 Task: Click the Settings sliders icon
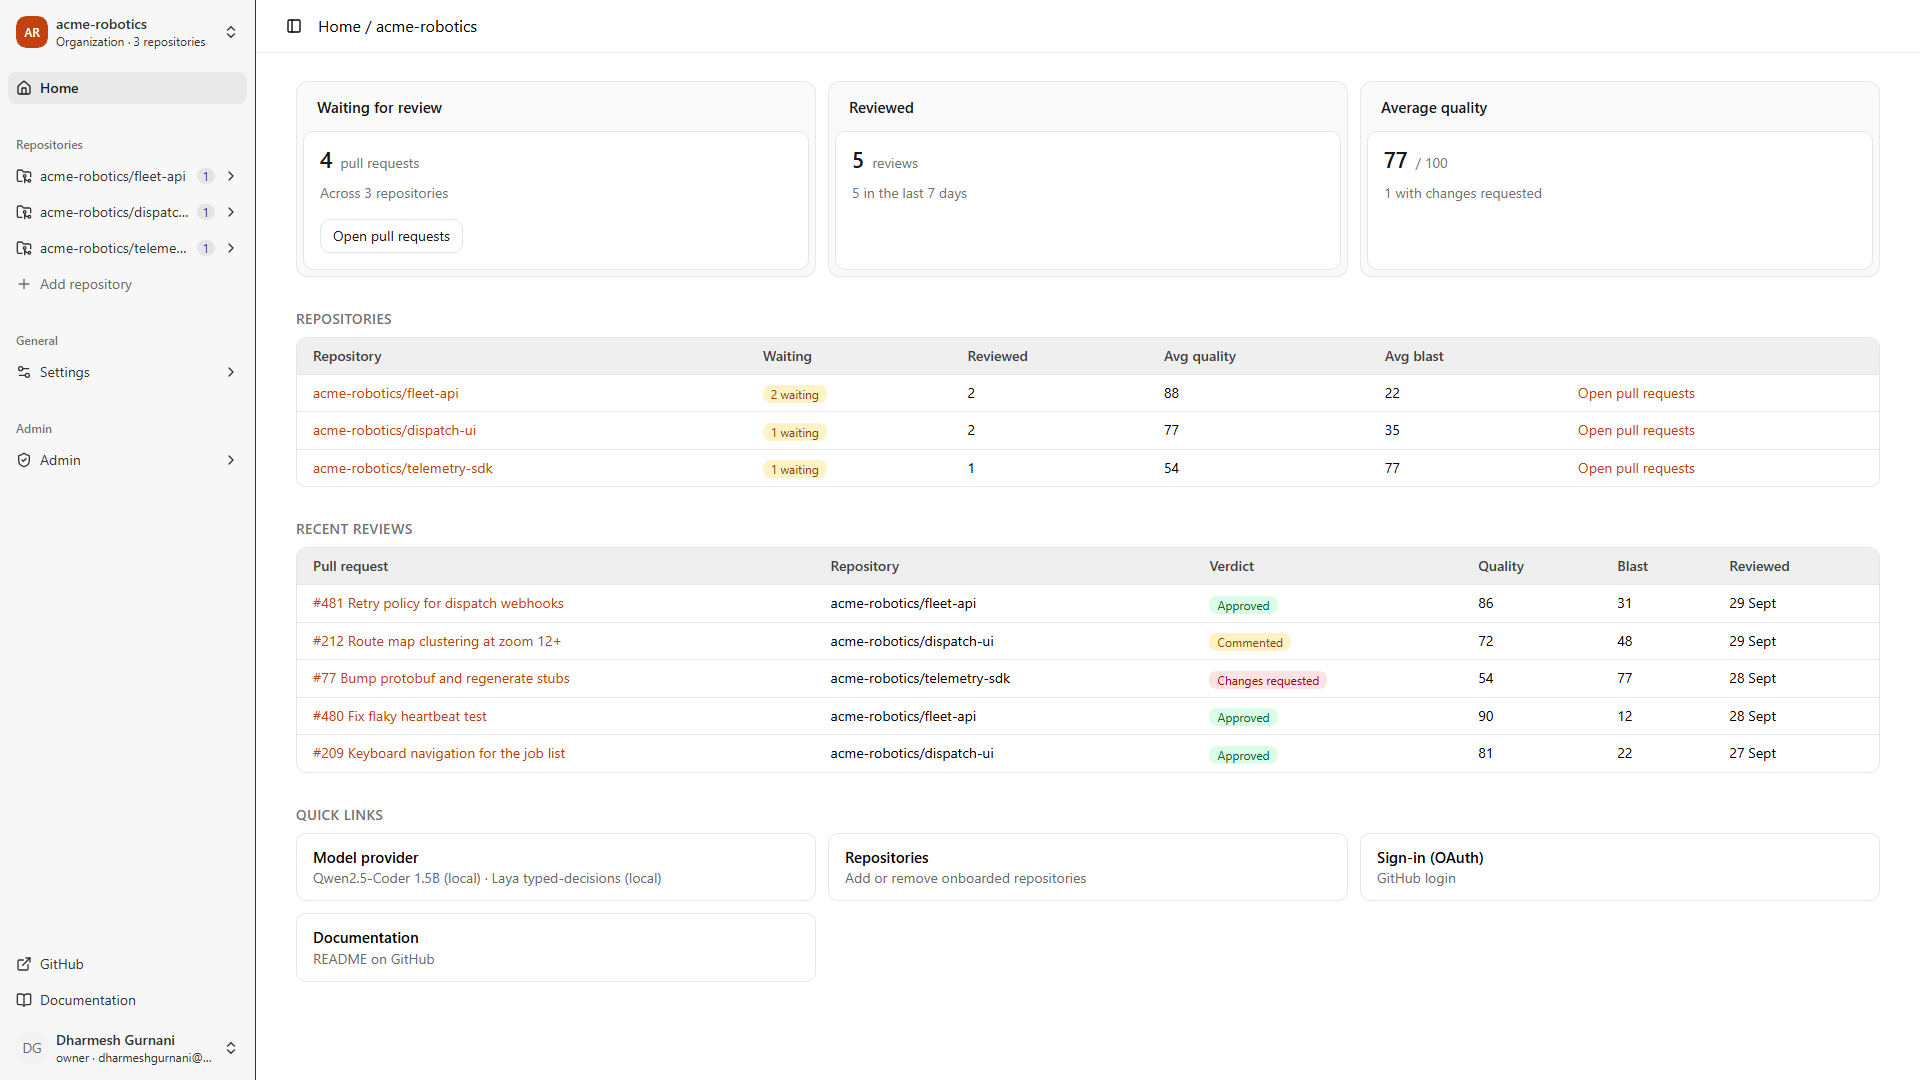pyautogui.click(x=24, y=372)
